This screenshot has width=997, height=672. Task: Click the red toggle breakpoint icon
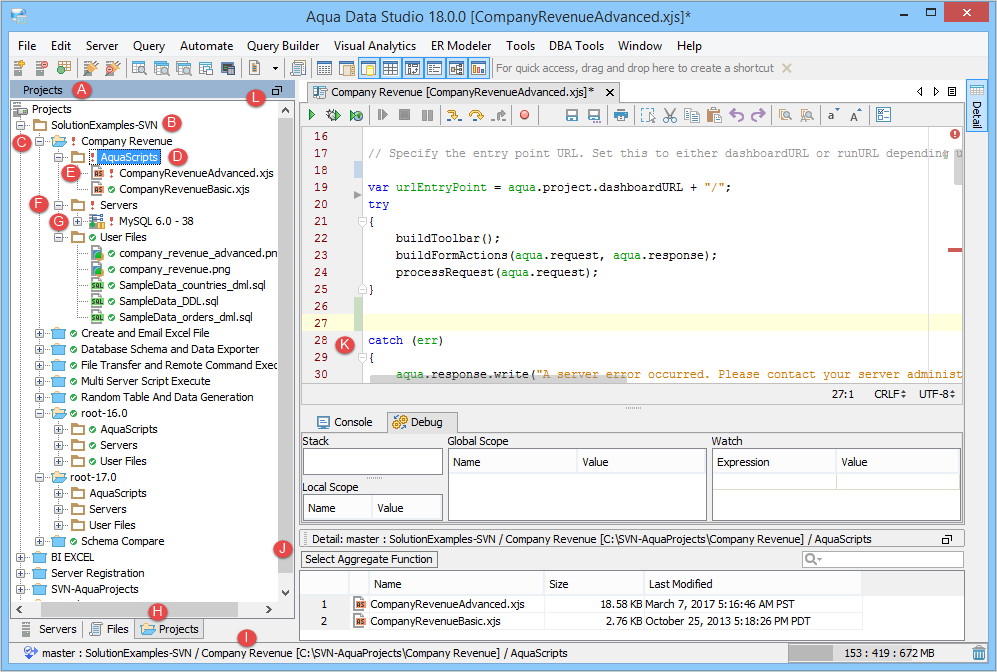[523, 116]
